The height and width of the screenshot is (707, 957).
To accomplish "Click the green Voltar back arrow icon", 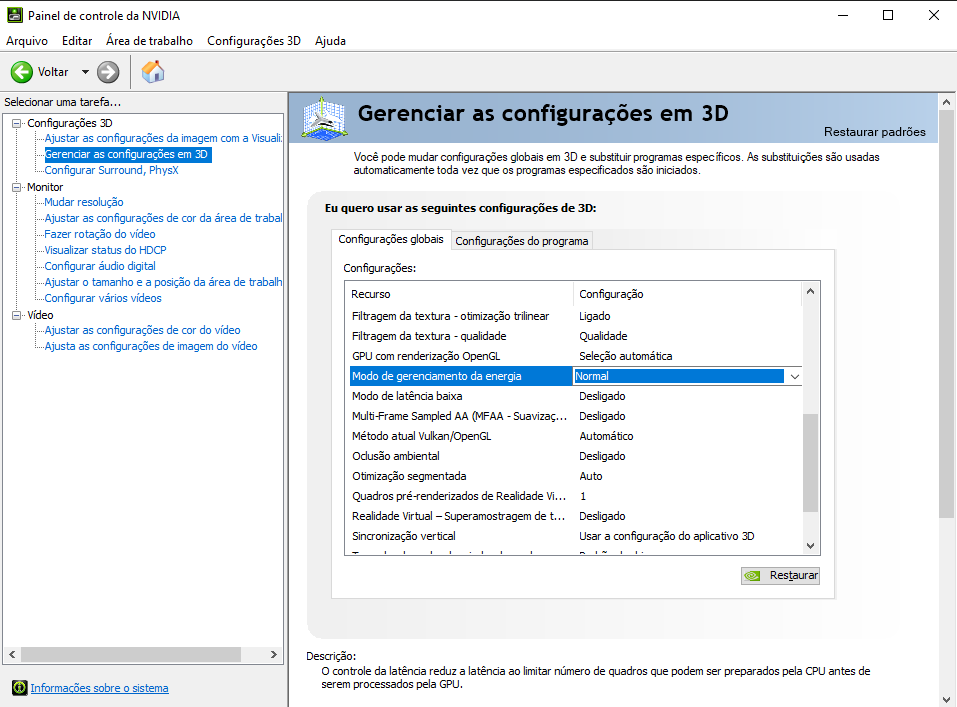I will pos(21,72).
